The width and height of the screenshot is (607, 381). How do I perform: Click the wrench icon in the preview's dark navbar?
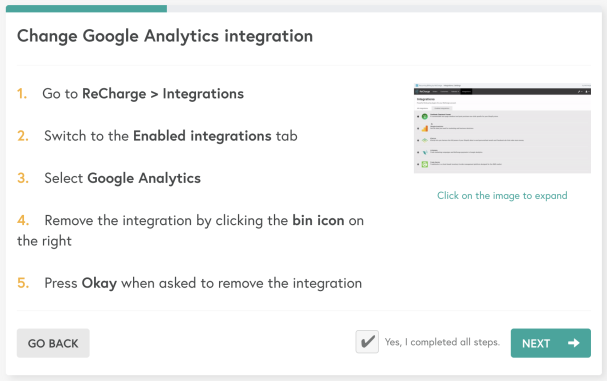[x=579, y=92]
